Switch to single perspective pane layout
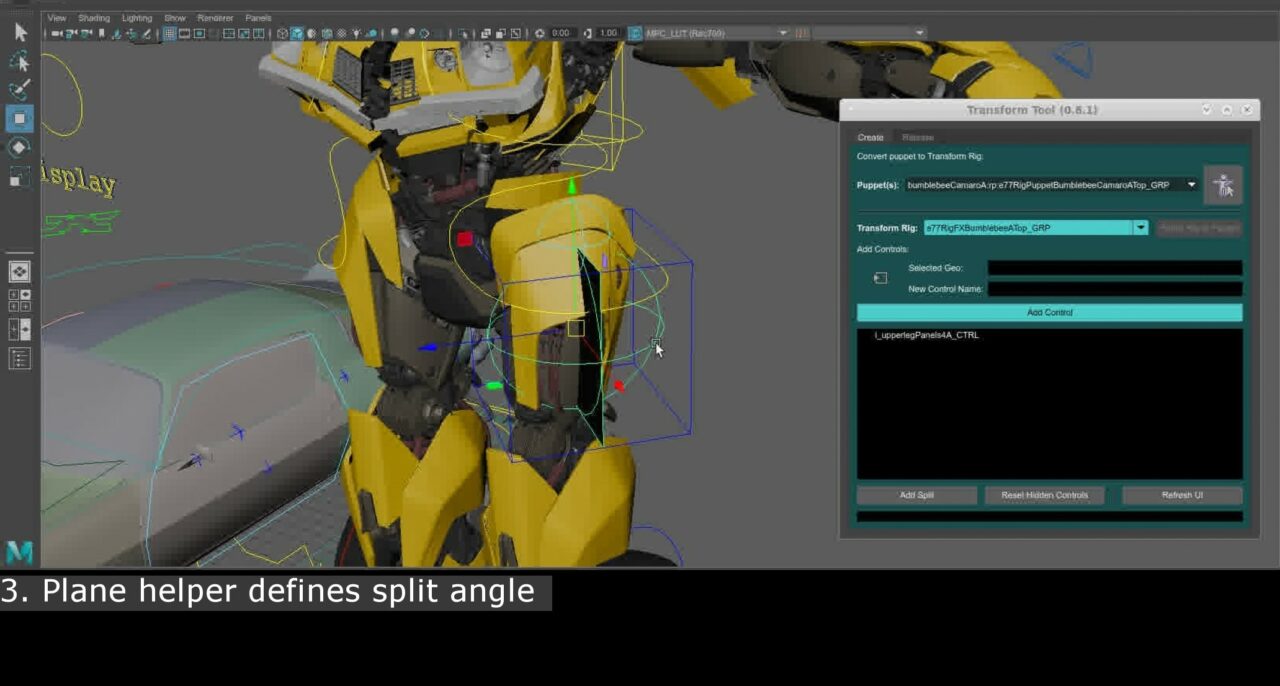The height and width of the screenshot is (686, 1280). (20, 272)
